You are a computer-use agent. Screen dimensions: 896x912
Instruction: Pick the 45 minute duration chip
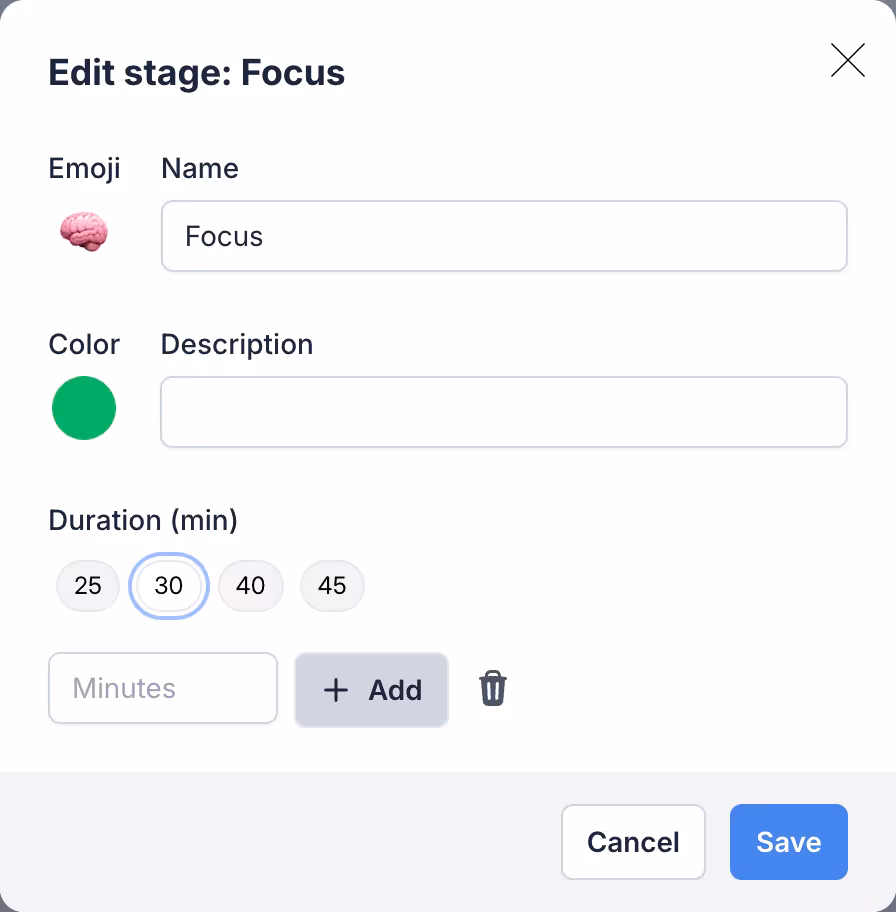332,586
